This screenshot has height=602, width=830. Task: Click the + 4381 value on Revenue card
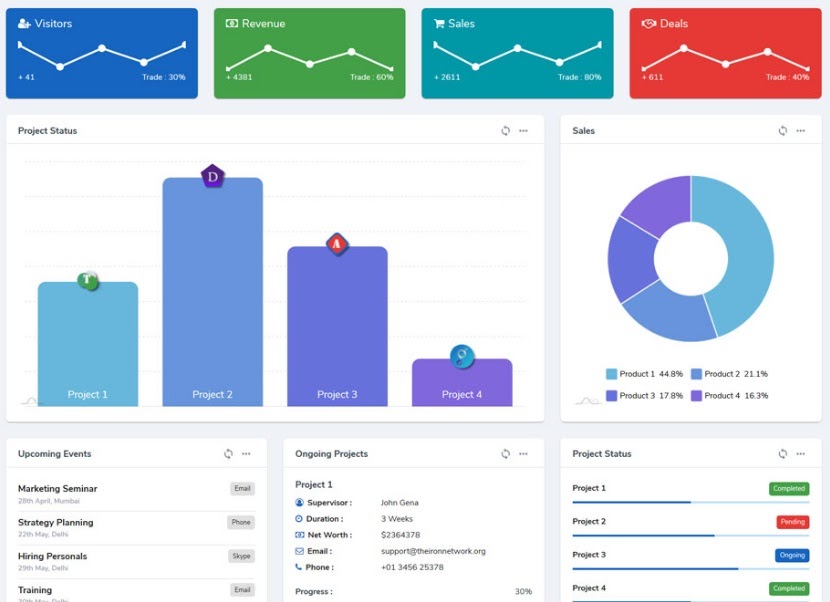click(x=239, y=77)
